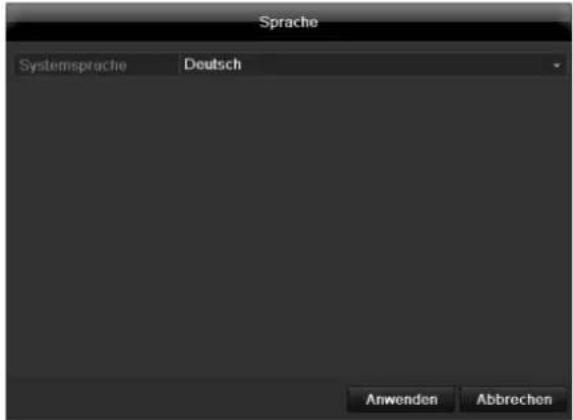The image size is (573, 420).
Task: Show available languages via the Deutsch field
Action: [372, 65]
